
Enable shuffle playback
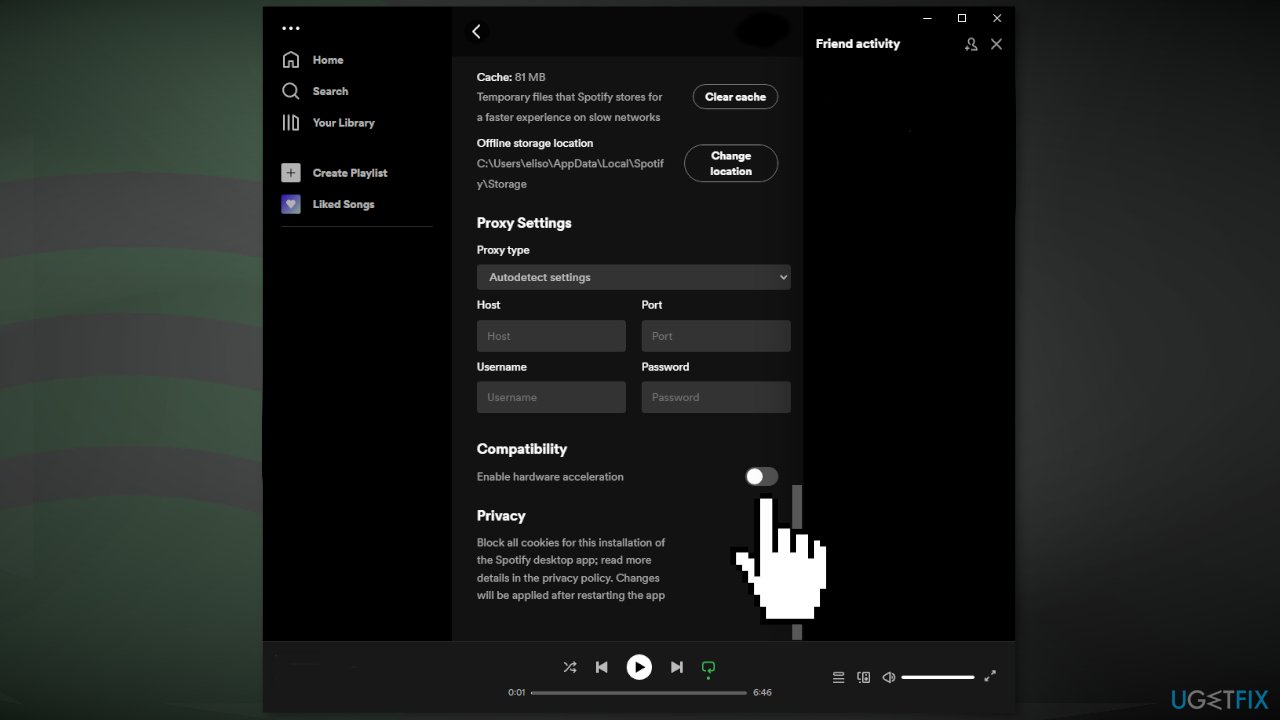(x=570, y=667)
